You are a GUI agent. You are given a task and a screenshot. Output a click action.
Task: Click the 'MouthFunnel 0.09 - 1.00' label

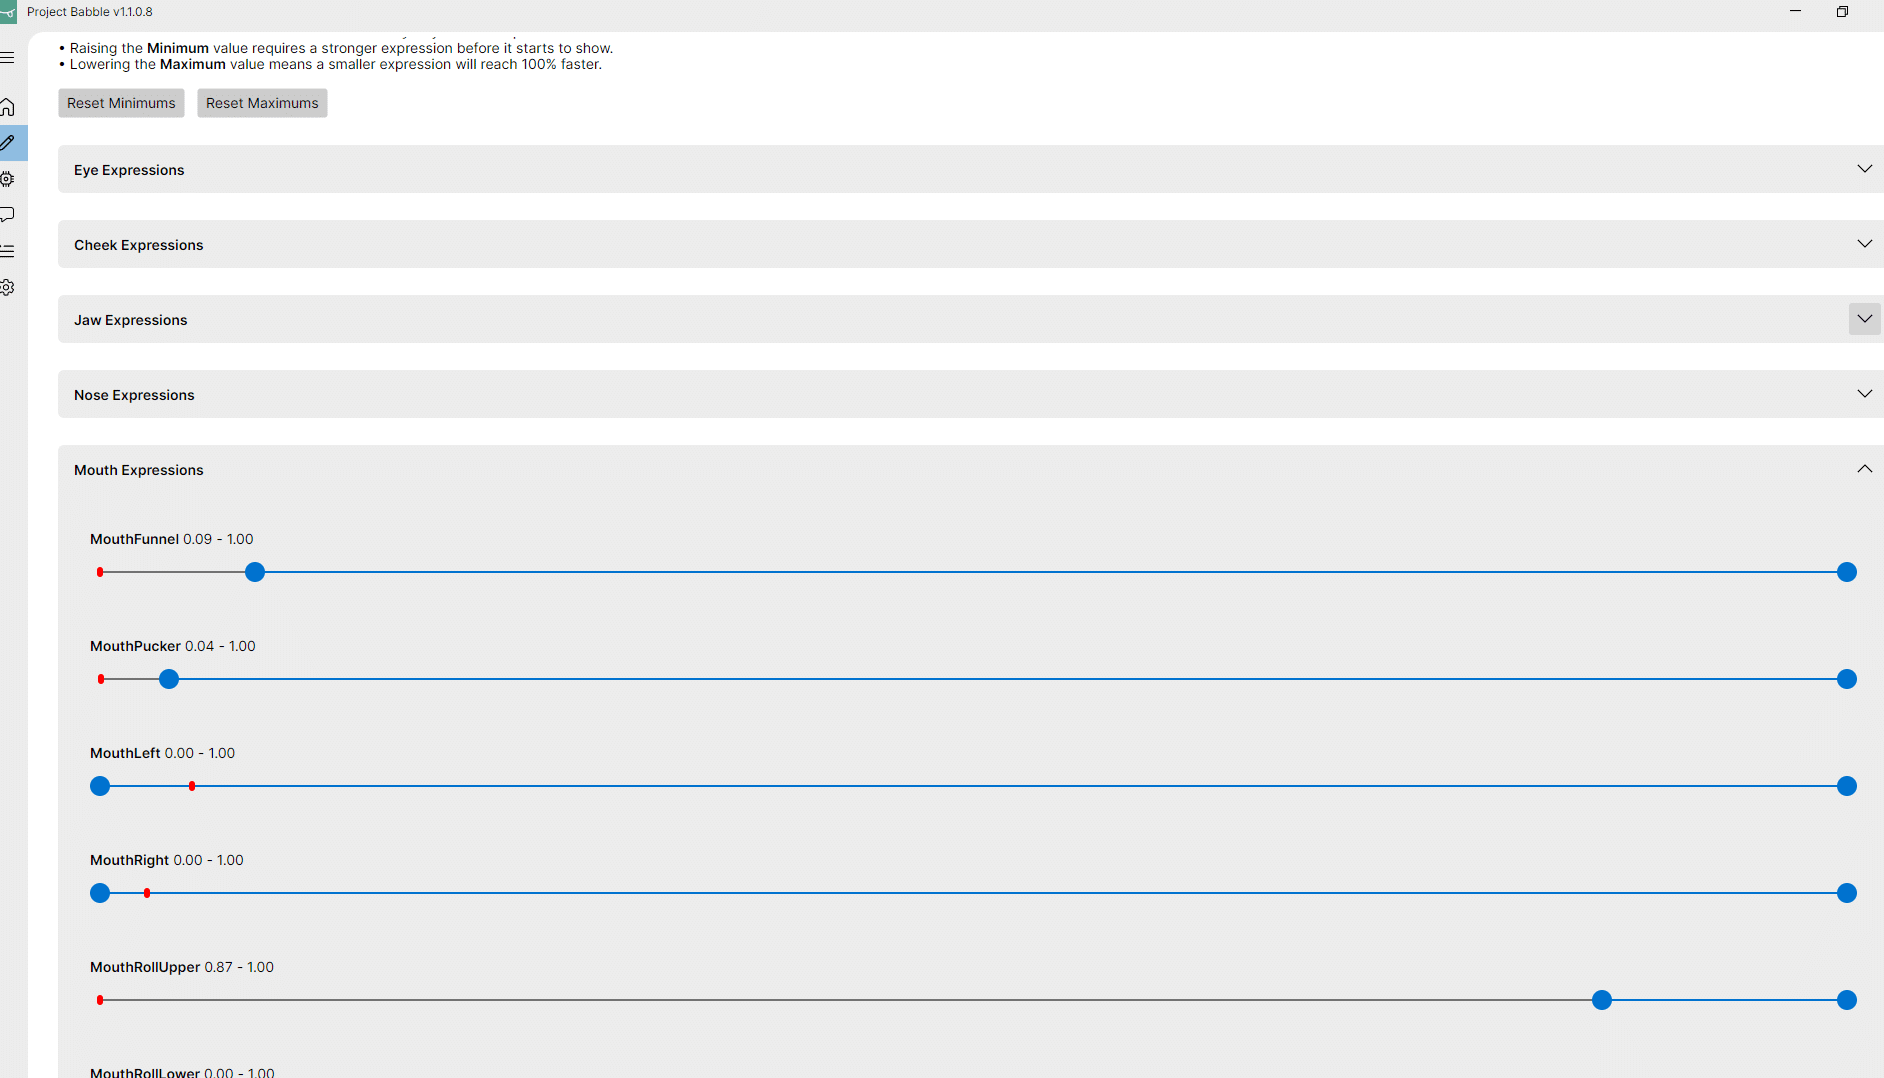pyautogui.click(x=172, y=539)
